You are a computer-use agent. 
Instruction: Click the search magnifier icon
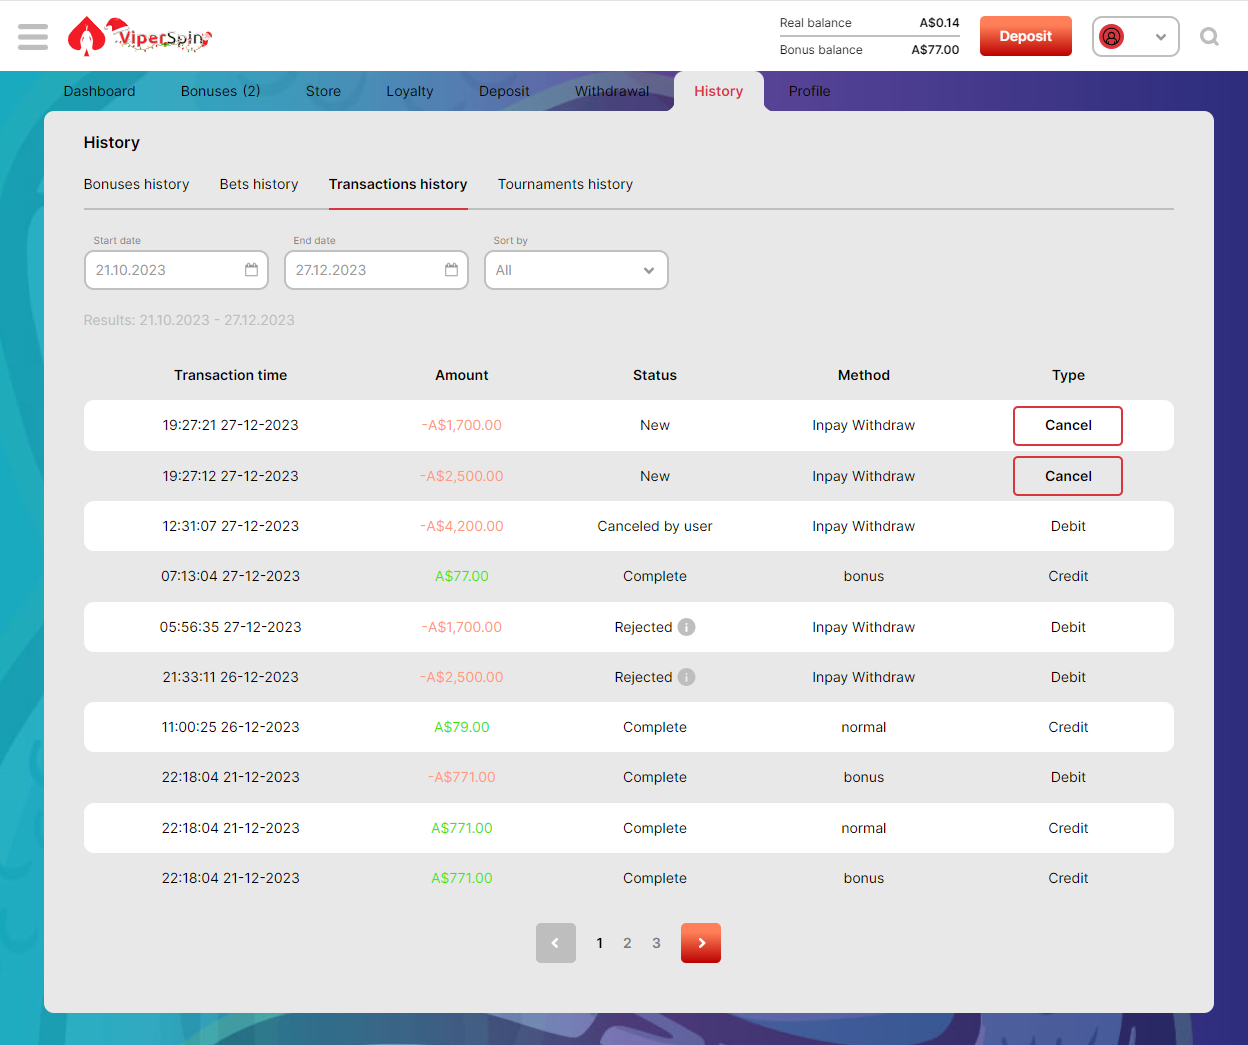click(x=1209, y=37)
